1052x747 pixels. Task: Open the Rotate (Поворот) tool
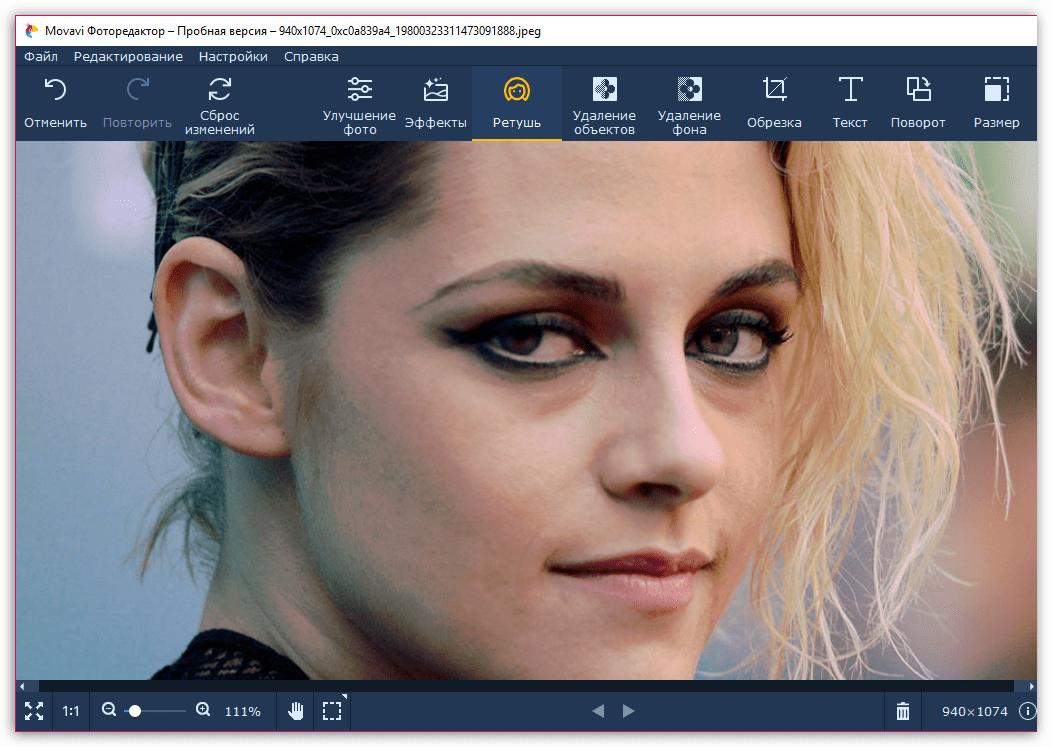pos(918,104)
